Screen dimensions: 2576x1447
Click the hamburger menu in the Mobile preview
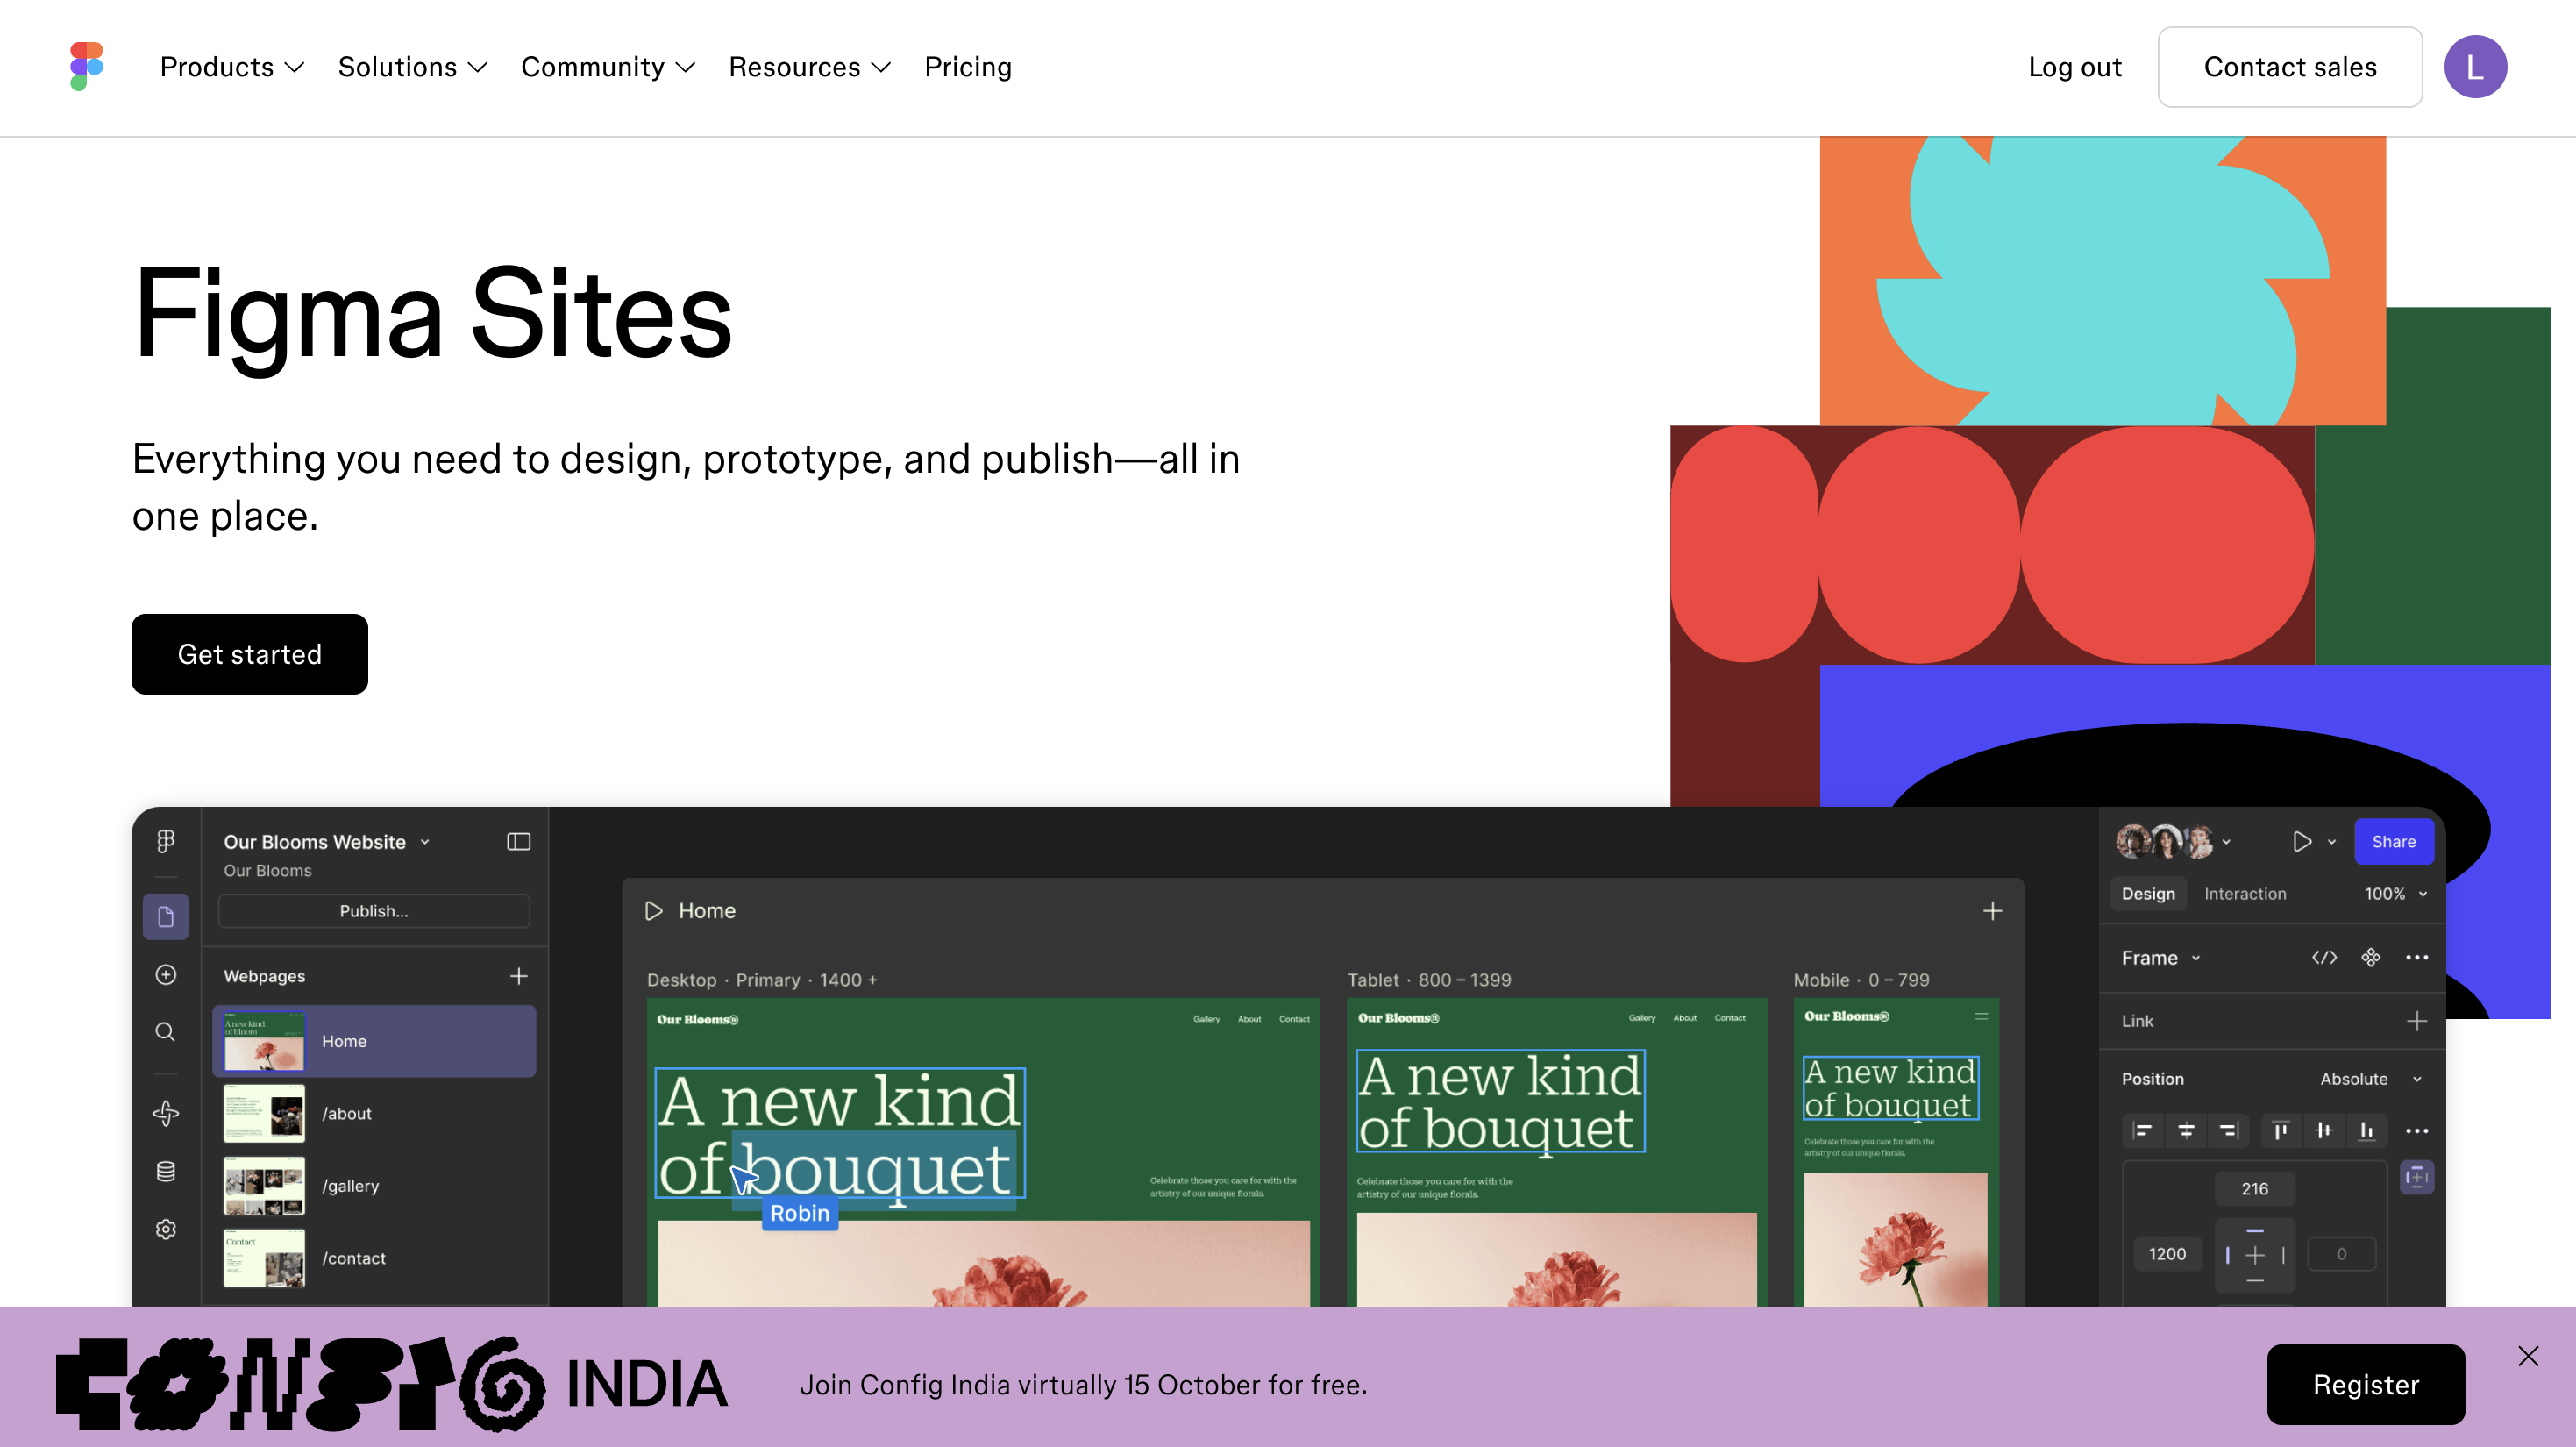click(x=1981, y=1017)
